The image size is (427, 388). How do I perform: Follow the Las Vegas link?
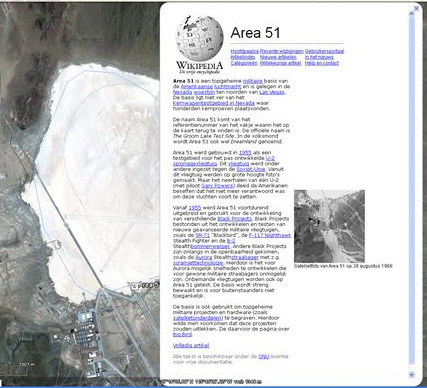(x=272, y=92)
